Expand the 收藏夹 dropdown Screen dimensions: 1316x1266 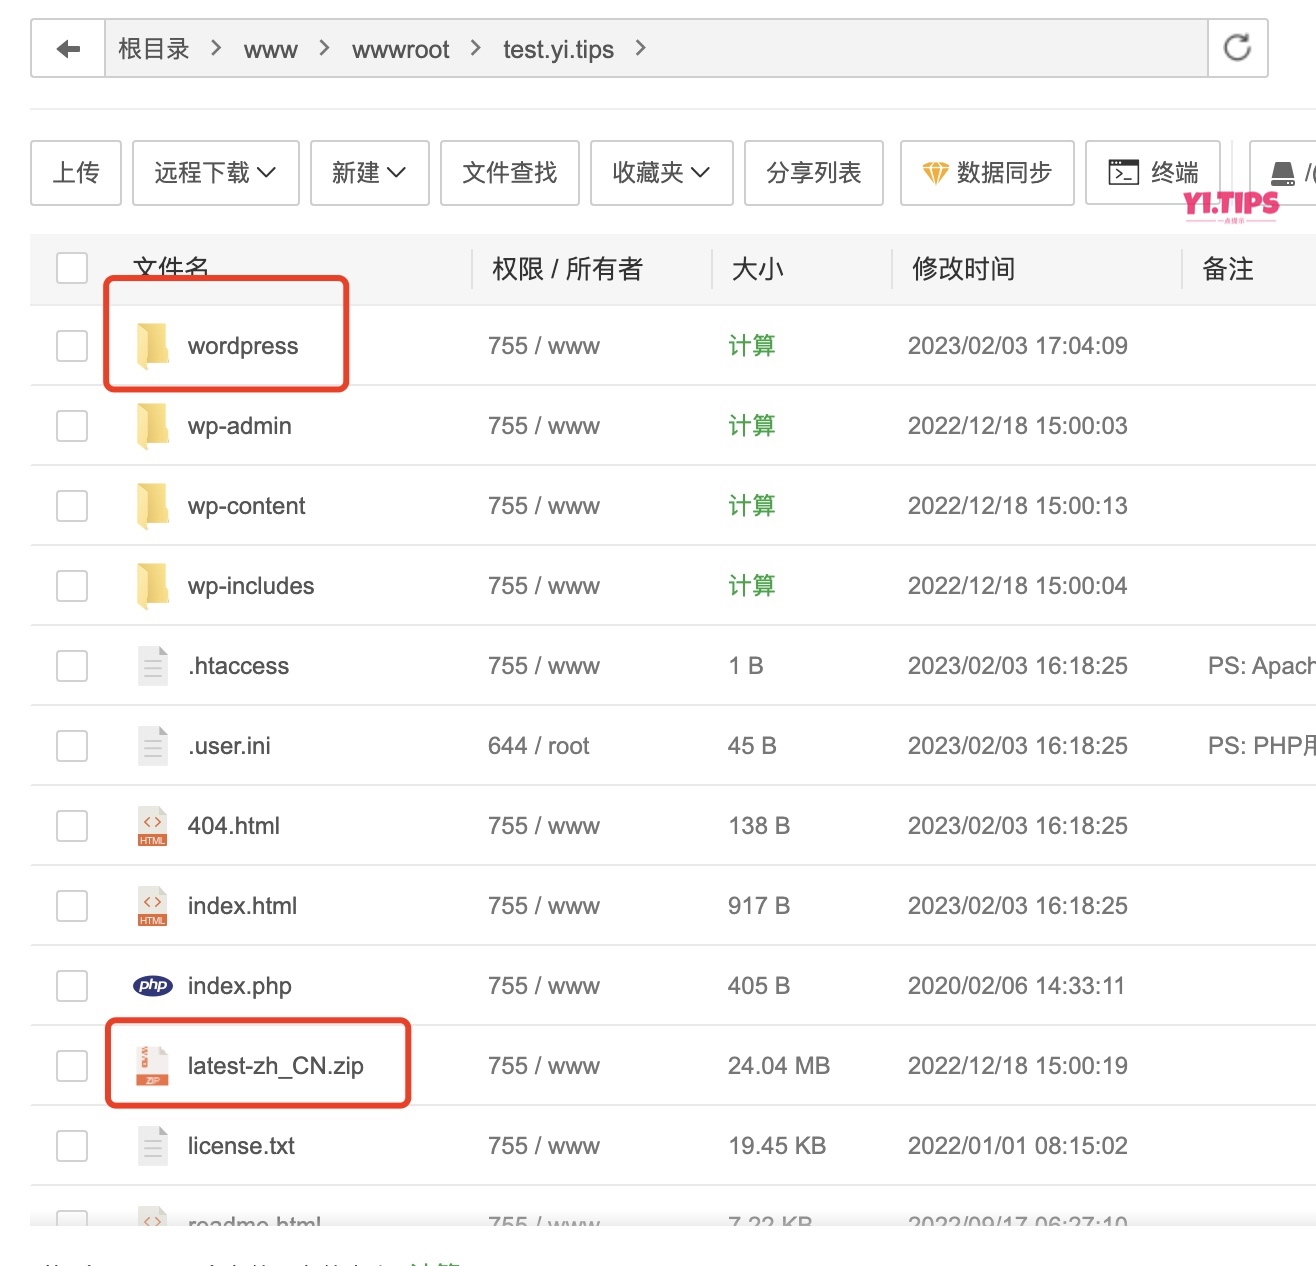click(661, 172)
